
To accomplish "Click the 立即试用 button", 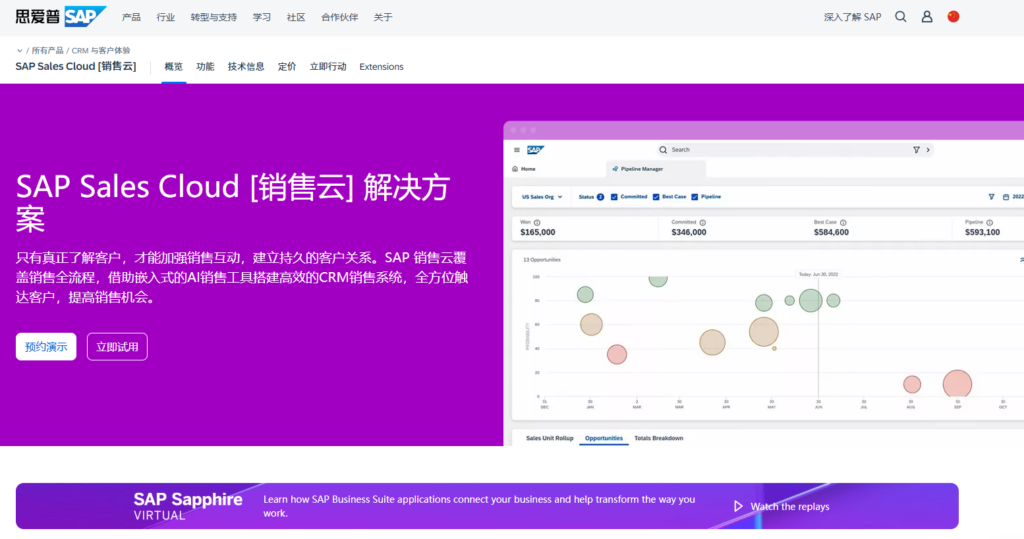I will coord(117,347).
